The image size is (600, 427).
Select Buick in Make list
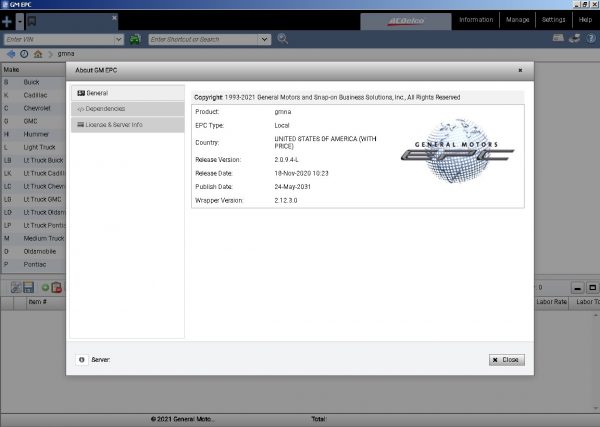point(34,82)
